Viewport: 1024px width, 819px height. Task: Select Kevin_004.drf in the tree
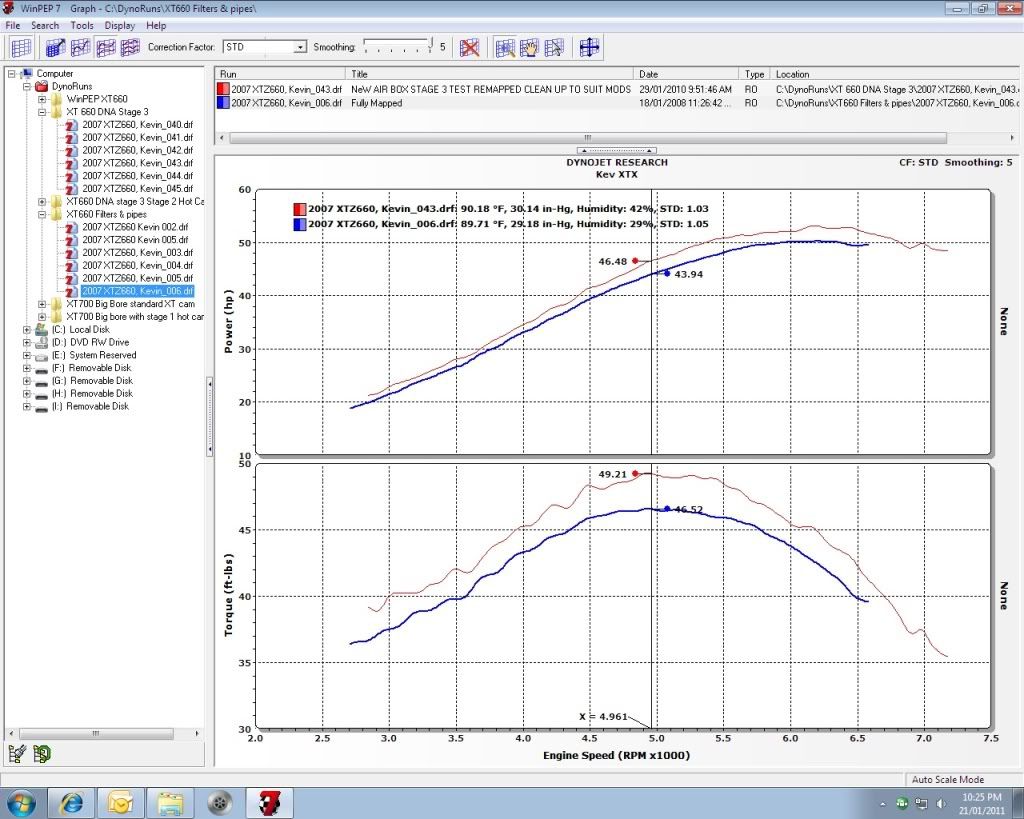point(137,266)
